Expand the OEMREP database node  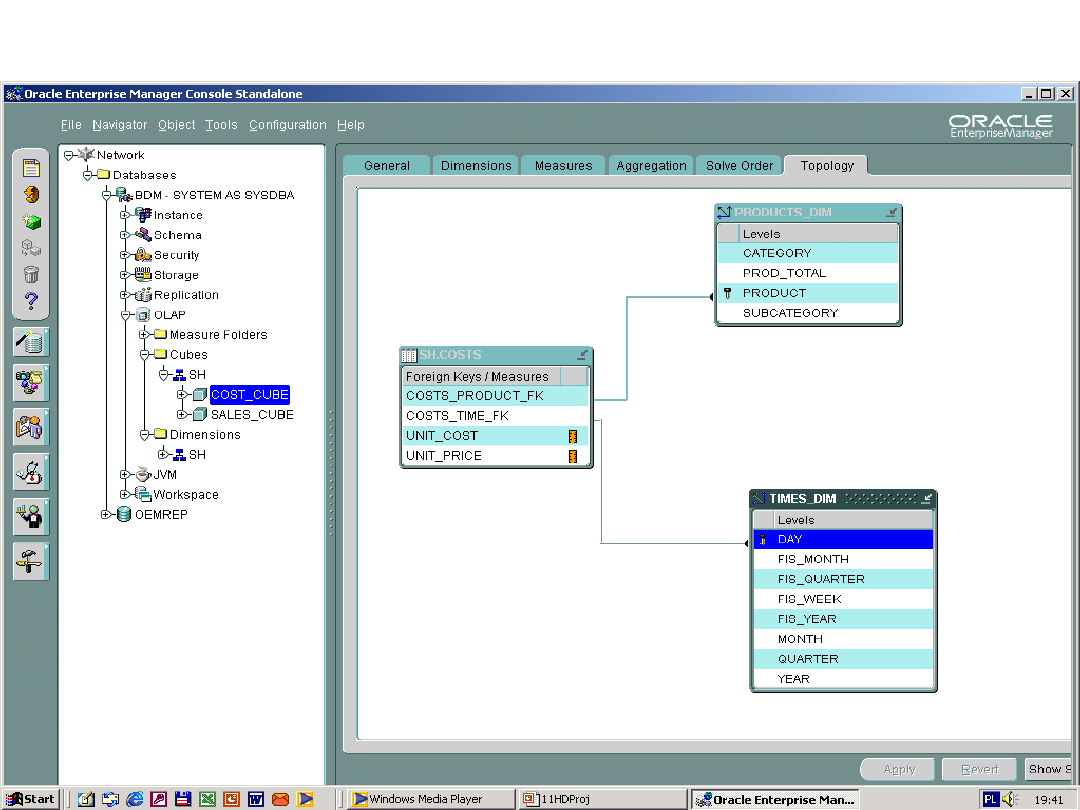[107, 515]
